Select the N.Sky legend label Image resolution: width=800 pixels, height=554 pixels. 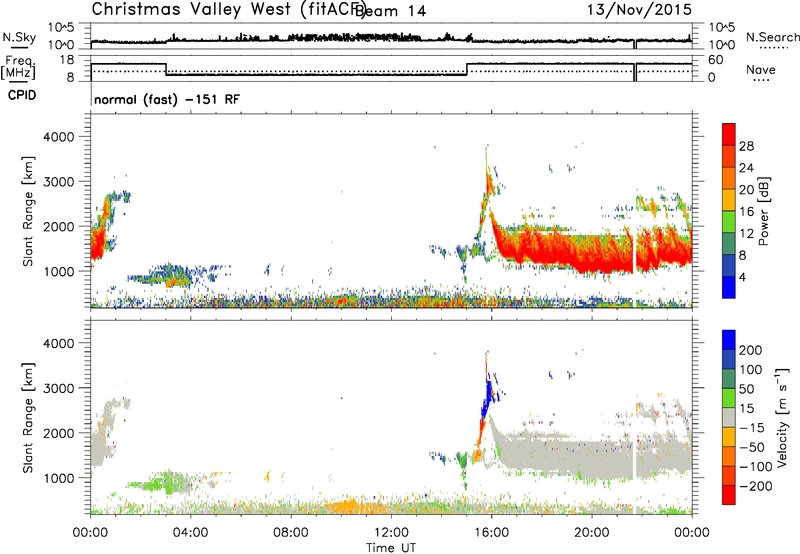coord(19,37)
